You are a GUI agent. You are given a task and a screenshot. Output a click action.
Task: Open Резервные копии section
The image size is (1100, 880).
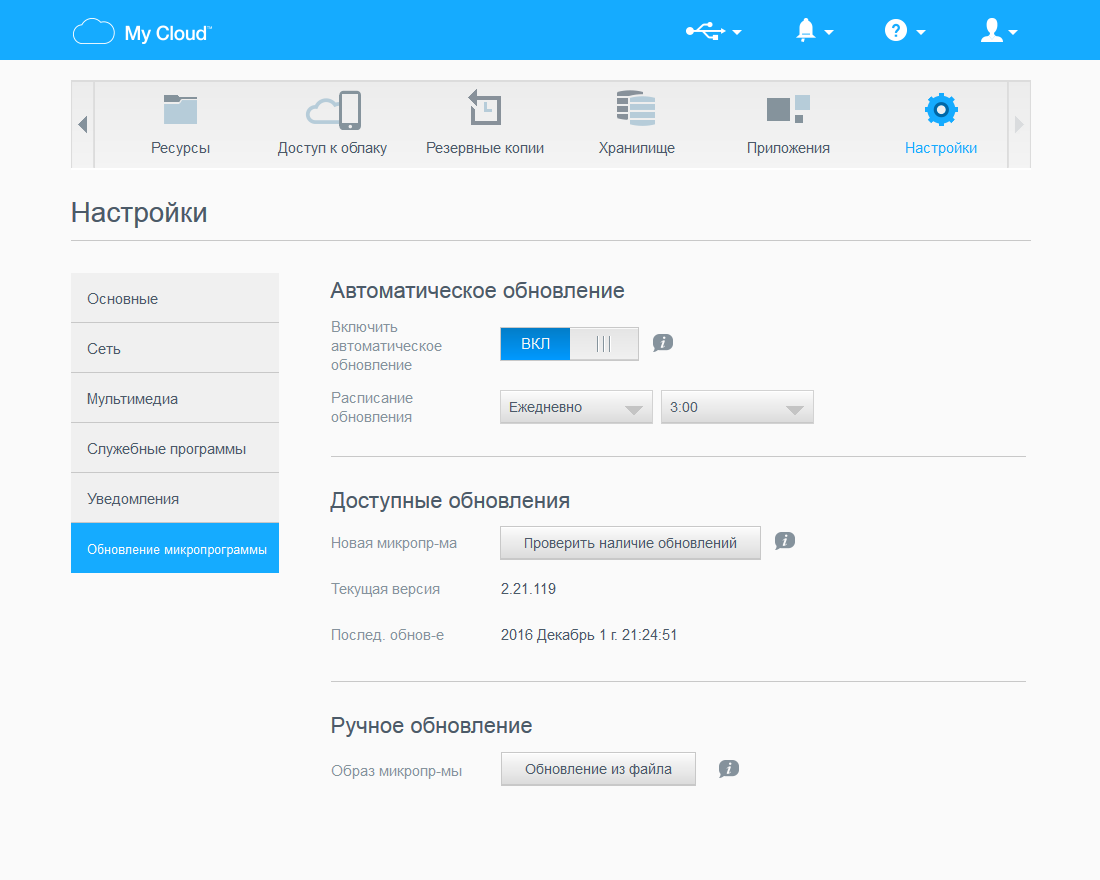click(485, 124)
